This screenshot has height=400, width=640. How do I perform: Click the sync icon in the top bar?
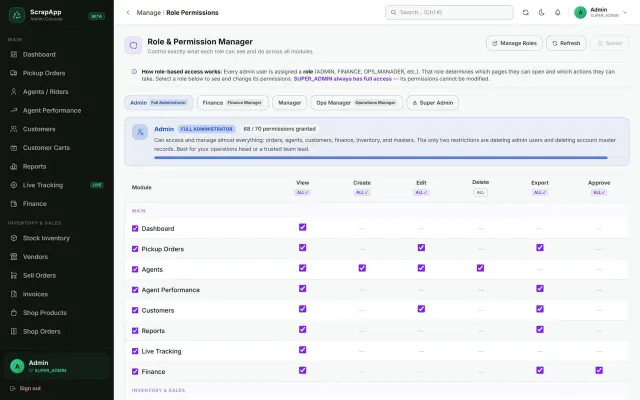(x=526, y=13)
